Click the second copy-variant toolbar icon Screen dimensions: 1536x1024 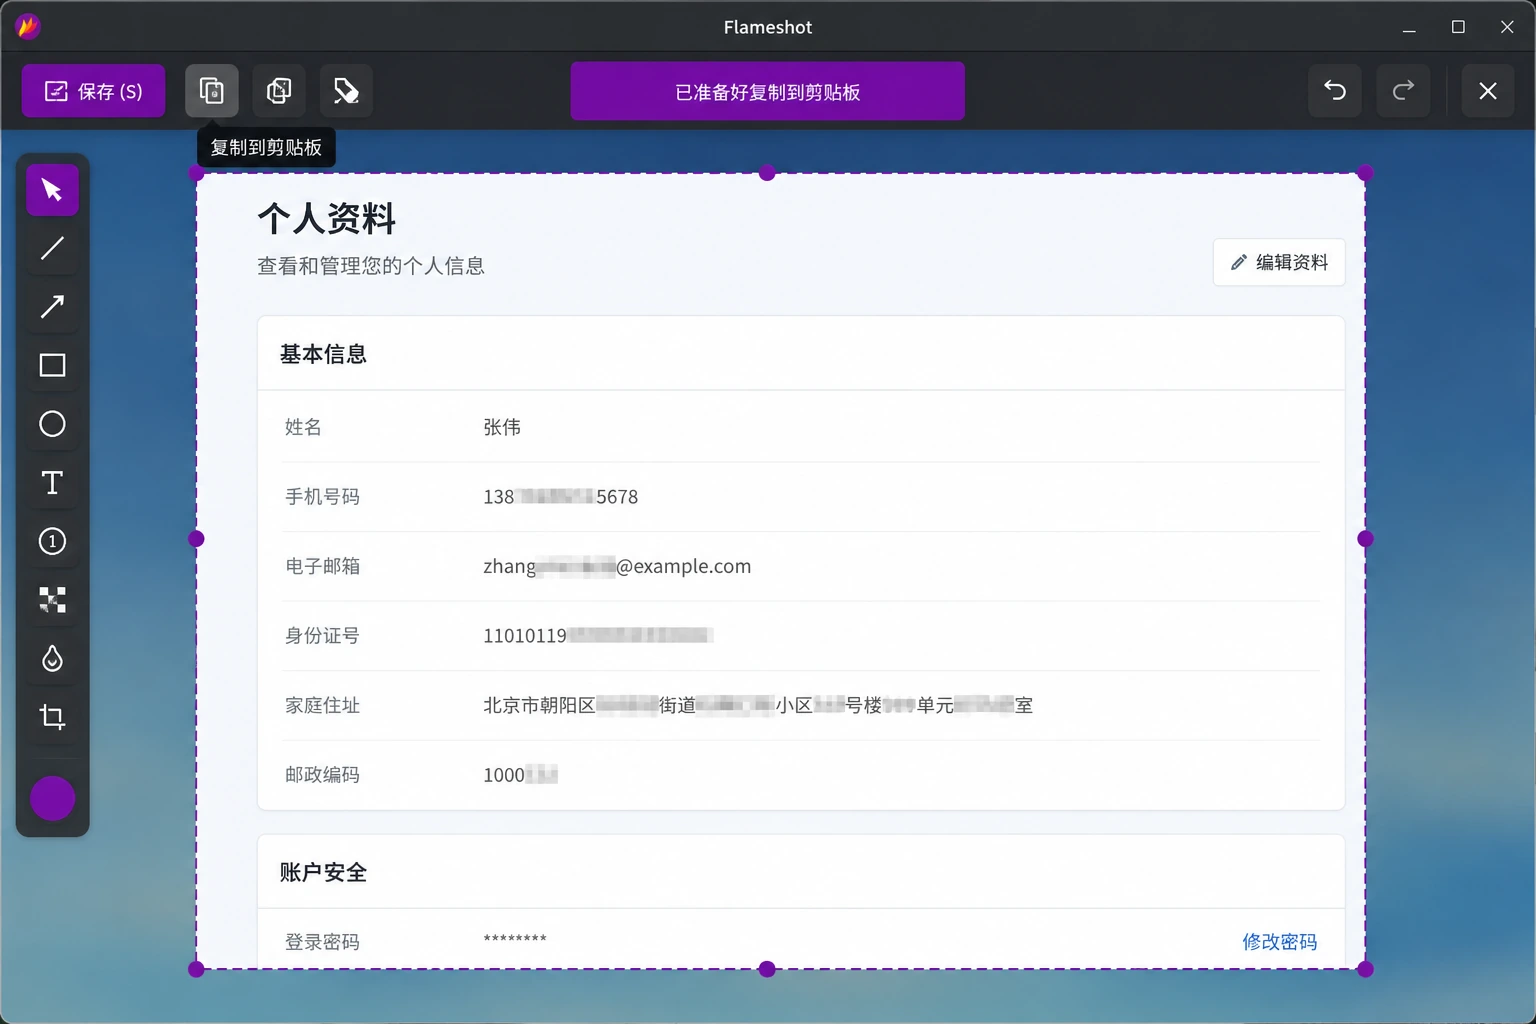pyautogui.click(x=279, y=91)
